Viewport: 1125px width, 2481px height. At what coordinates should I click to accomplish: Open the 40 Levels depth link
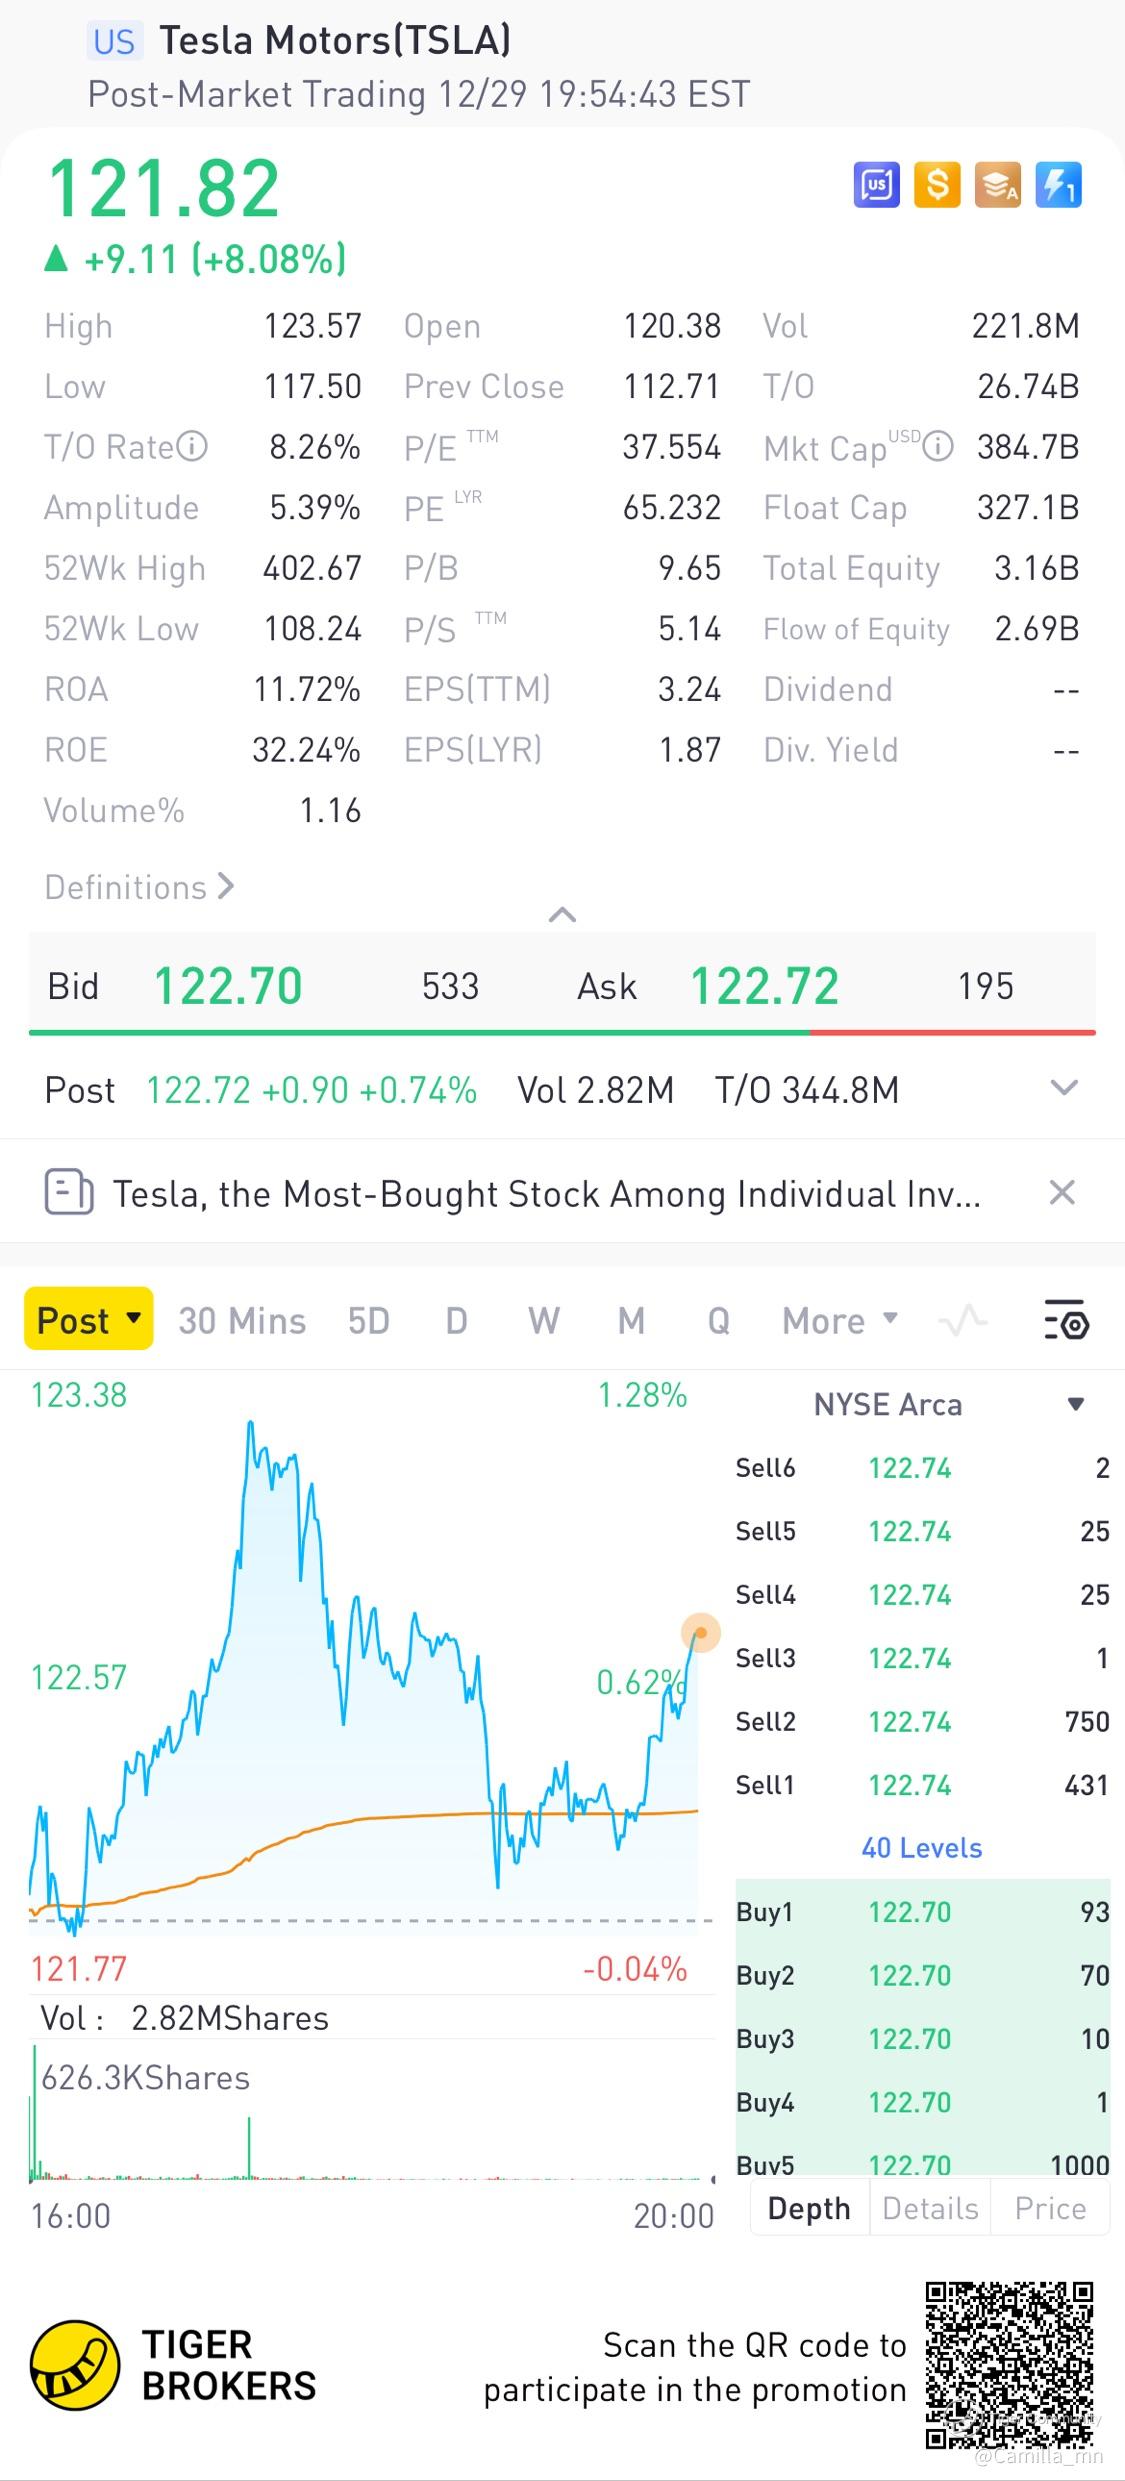[921, 1847]
